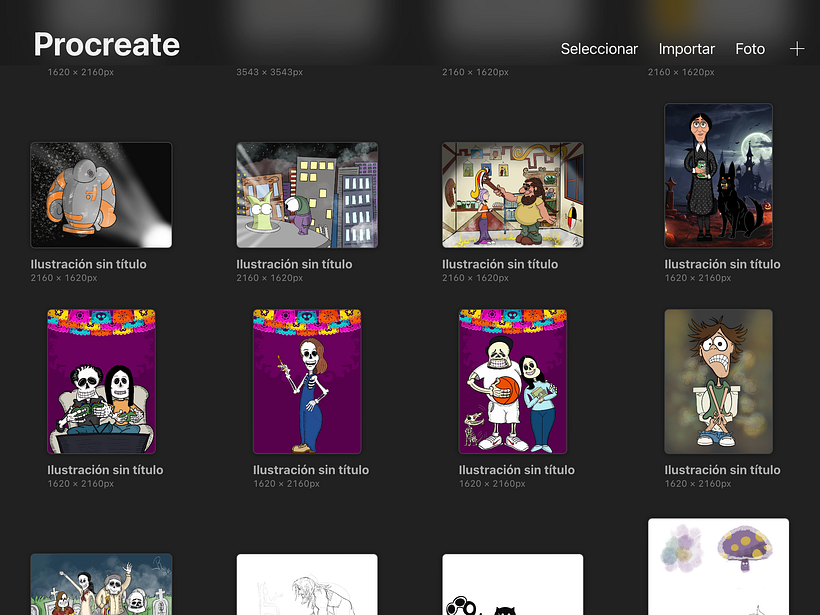Open the skeleton couple holding basketball artwork

click(x=512, y=381)
